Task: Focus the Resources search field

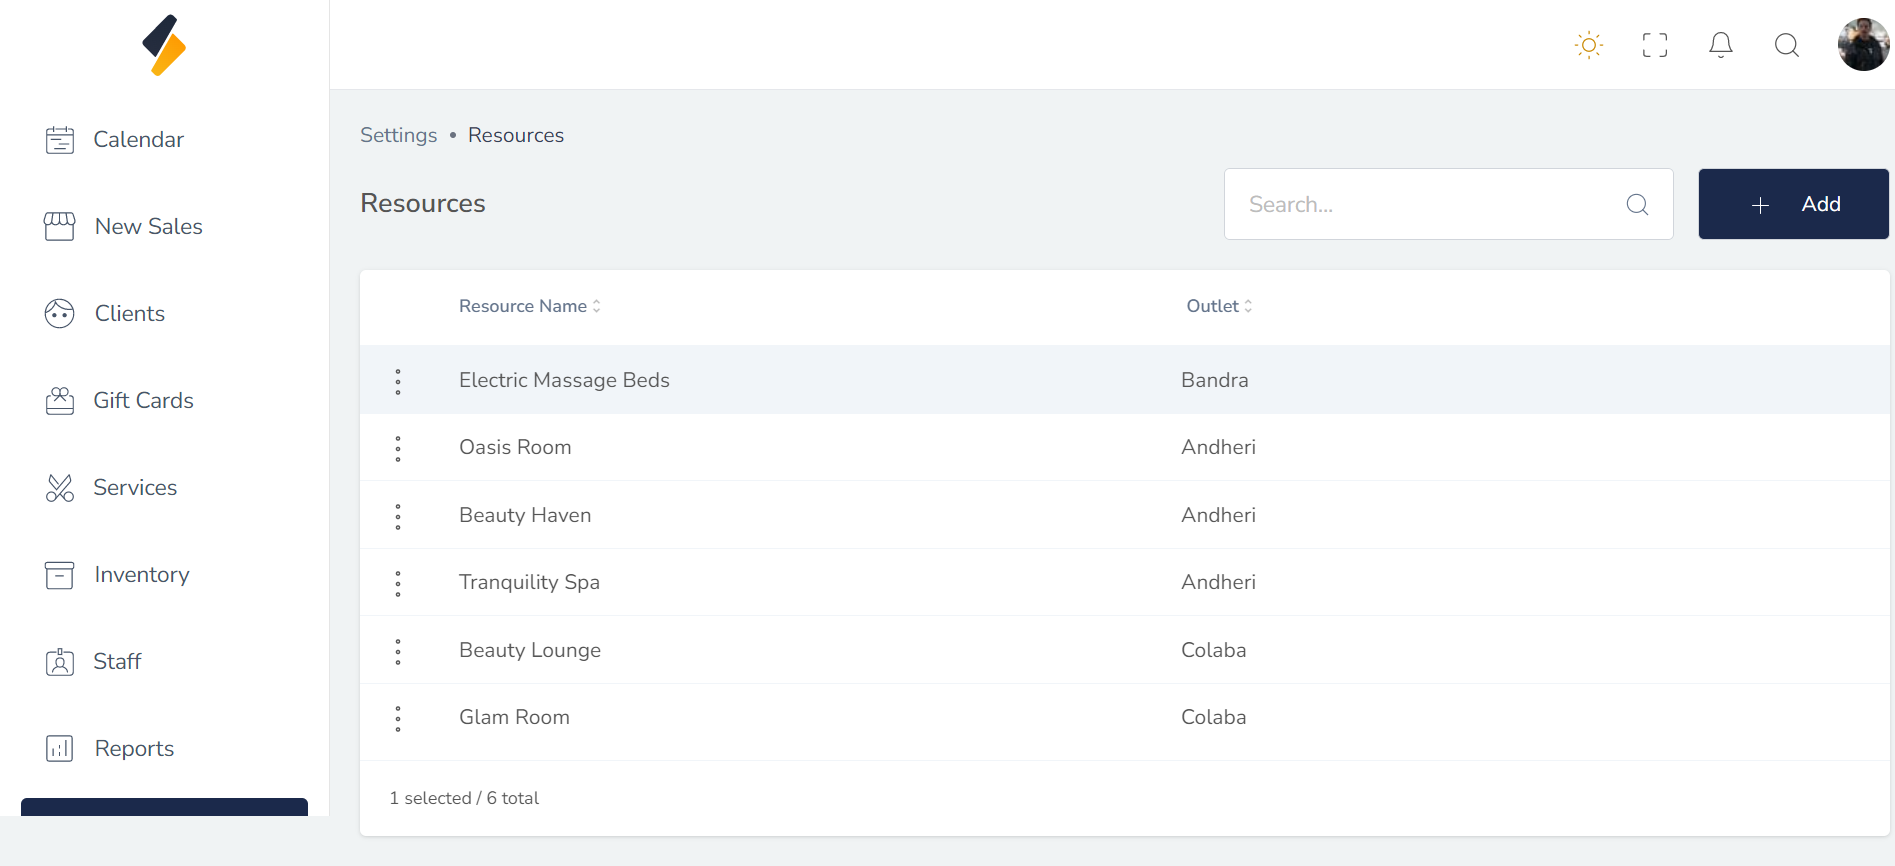Action: tap(1430, 204)
